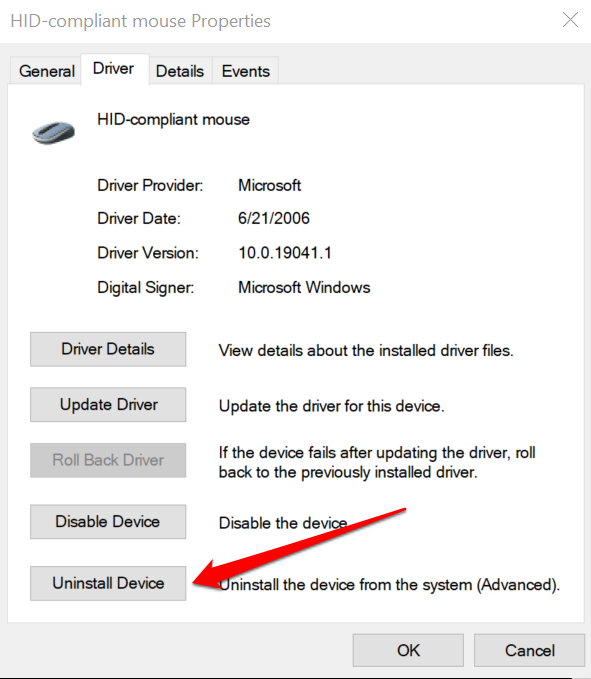Dismiss the dialog with Cancel

coord(529,650)
